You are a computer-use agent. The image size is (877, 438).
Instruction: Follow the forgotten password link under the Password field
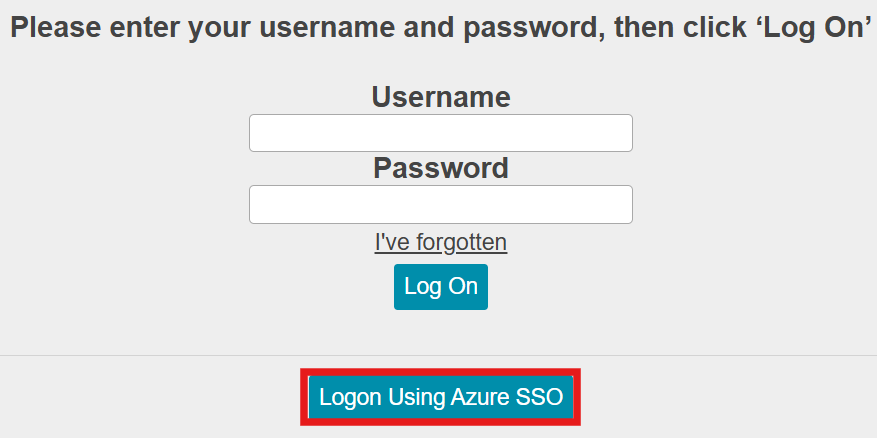441,243
